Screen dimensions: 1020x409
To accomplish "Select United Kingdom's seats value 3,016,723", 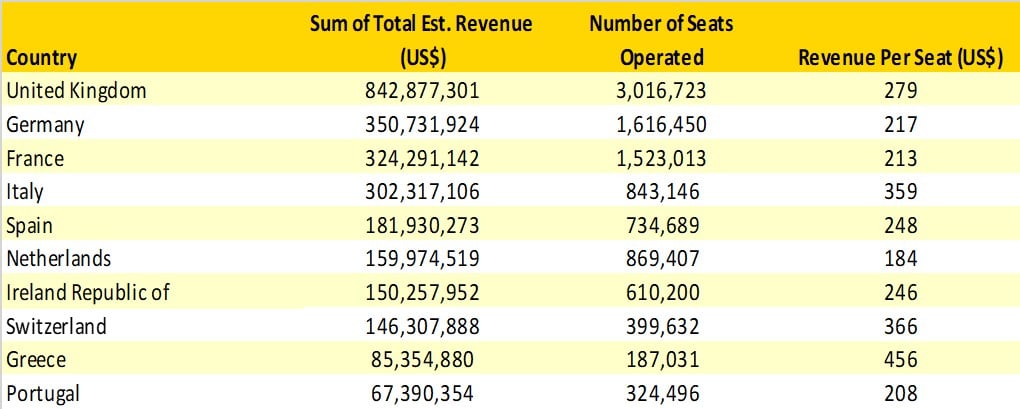I will pos(662,91).
